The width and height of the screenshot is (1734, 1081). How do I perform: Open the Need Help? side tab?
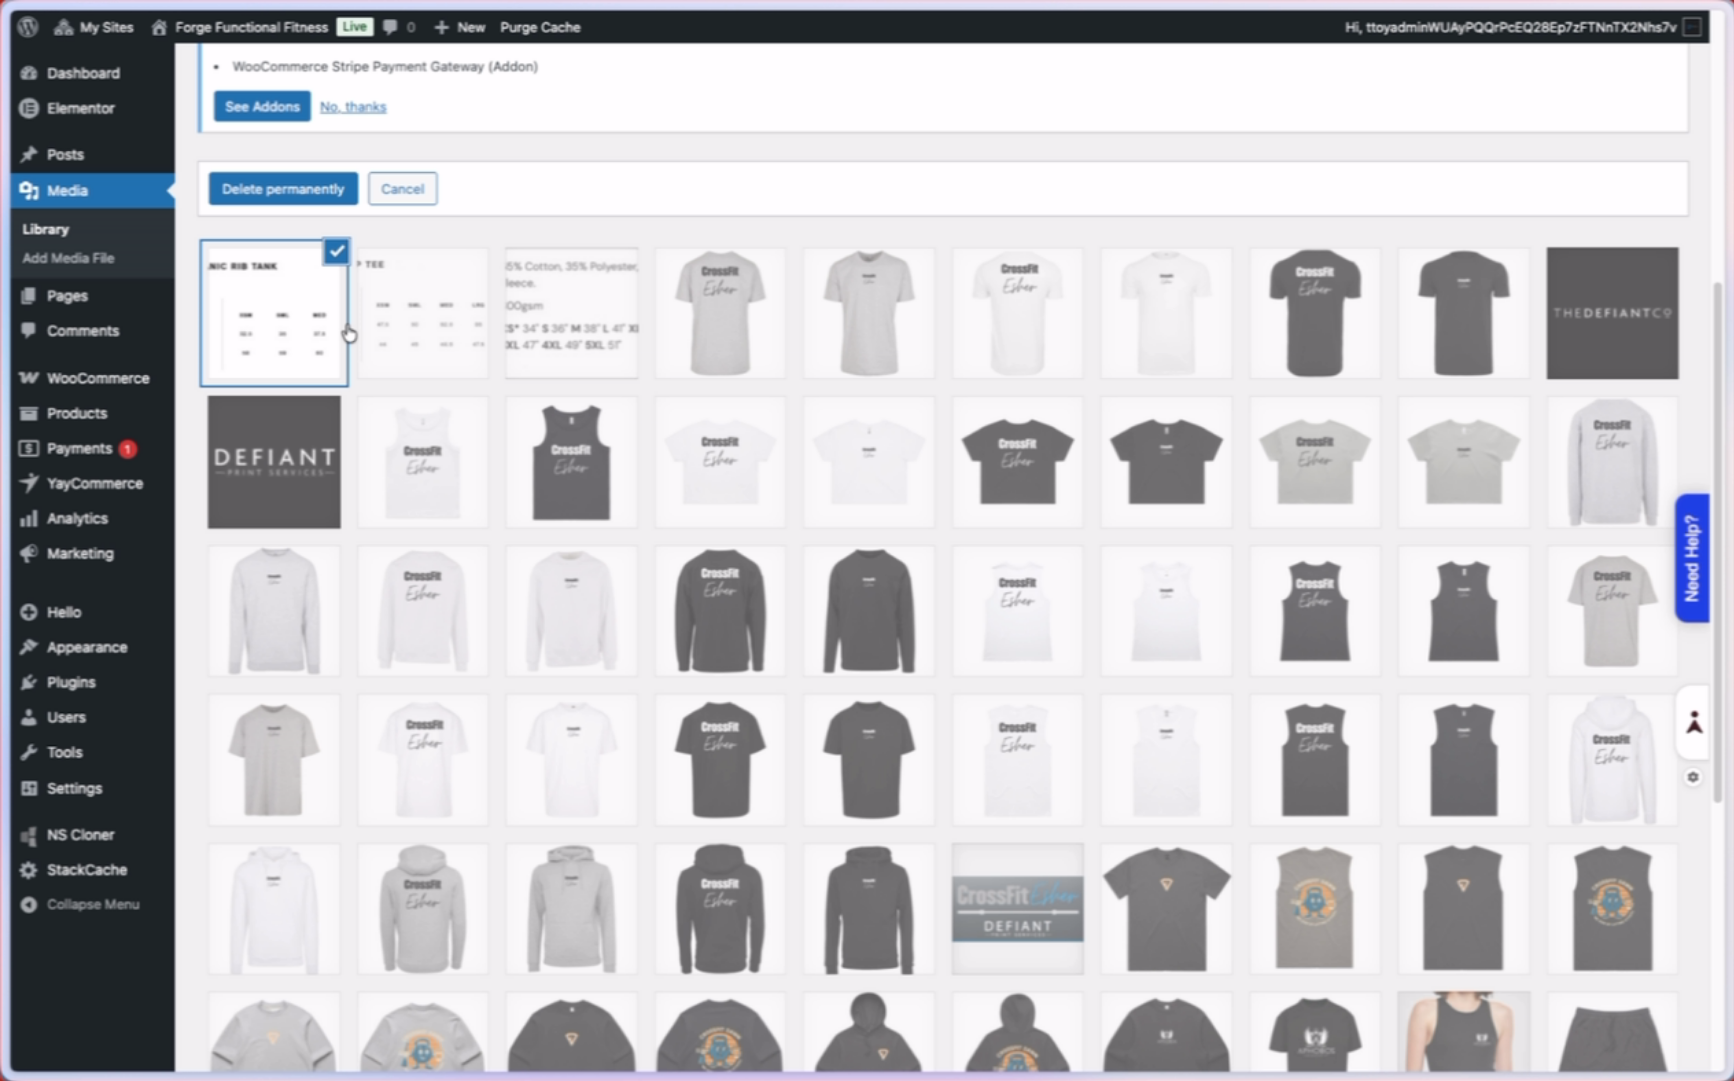tap(1692, 558)
